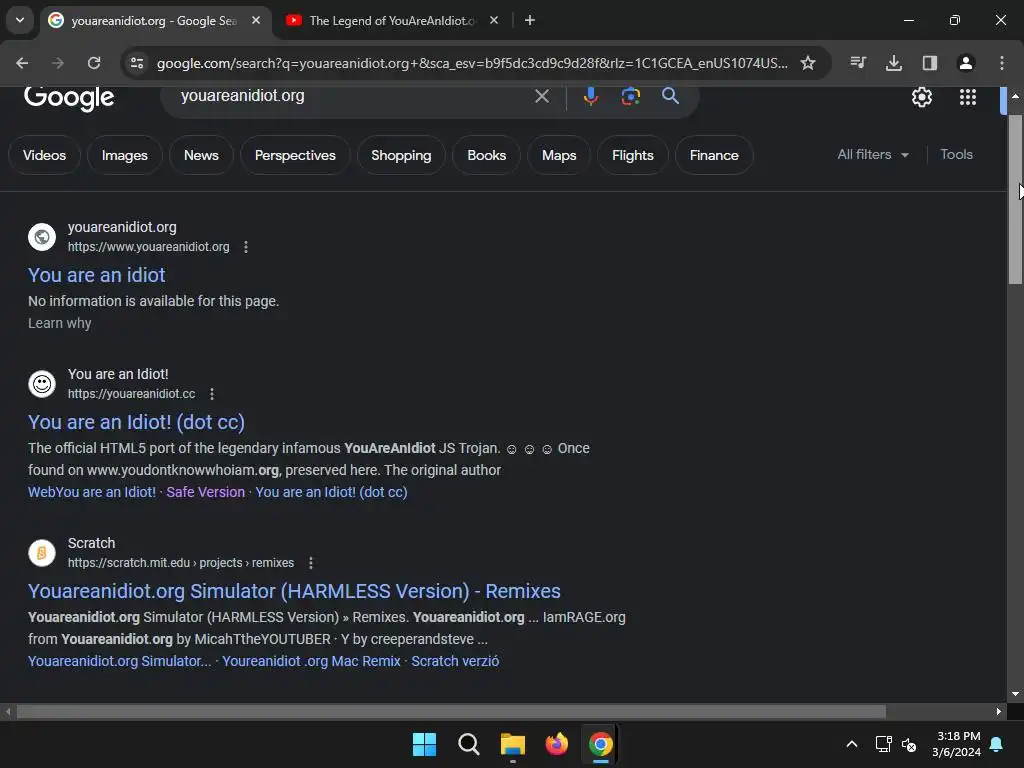
Task: Go back to the previous page
Action: [x=22, y=63]
